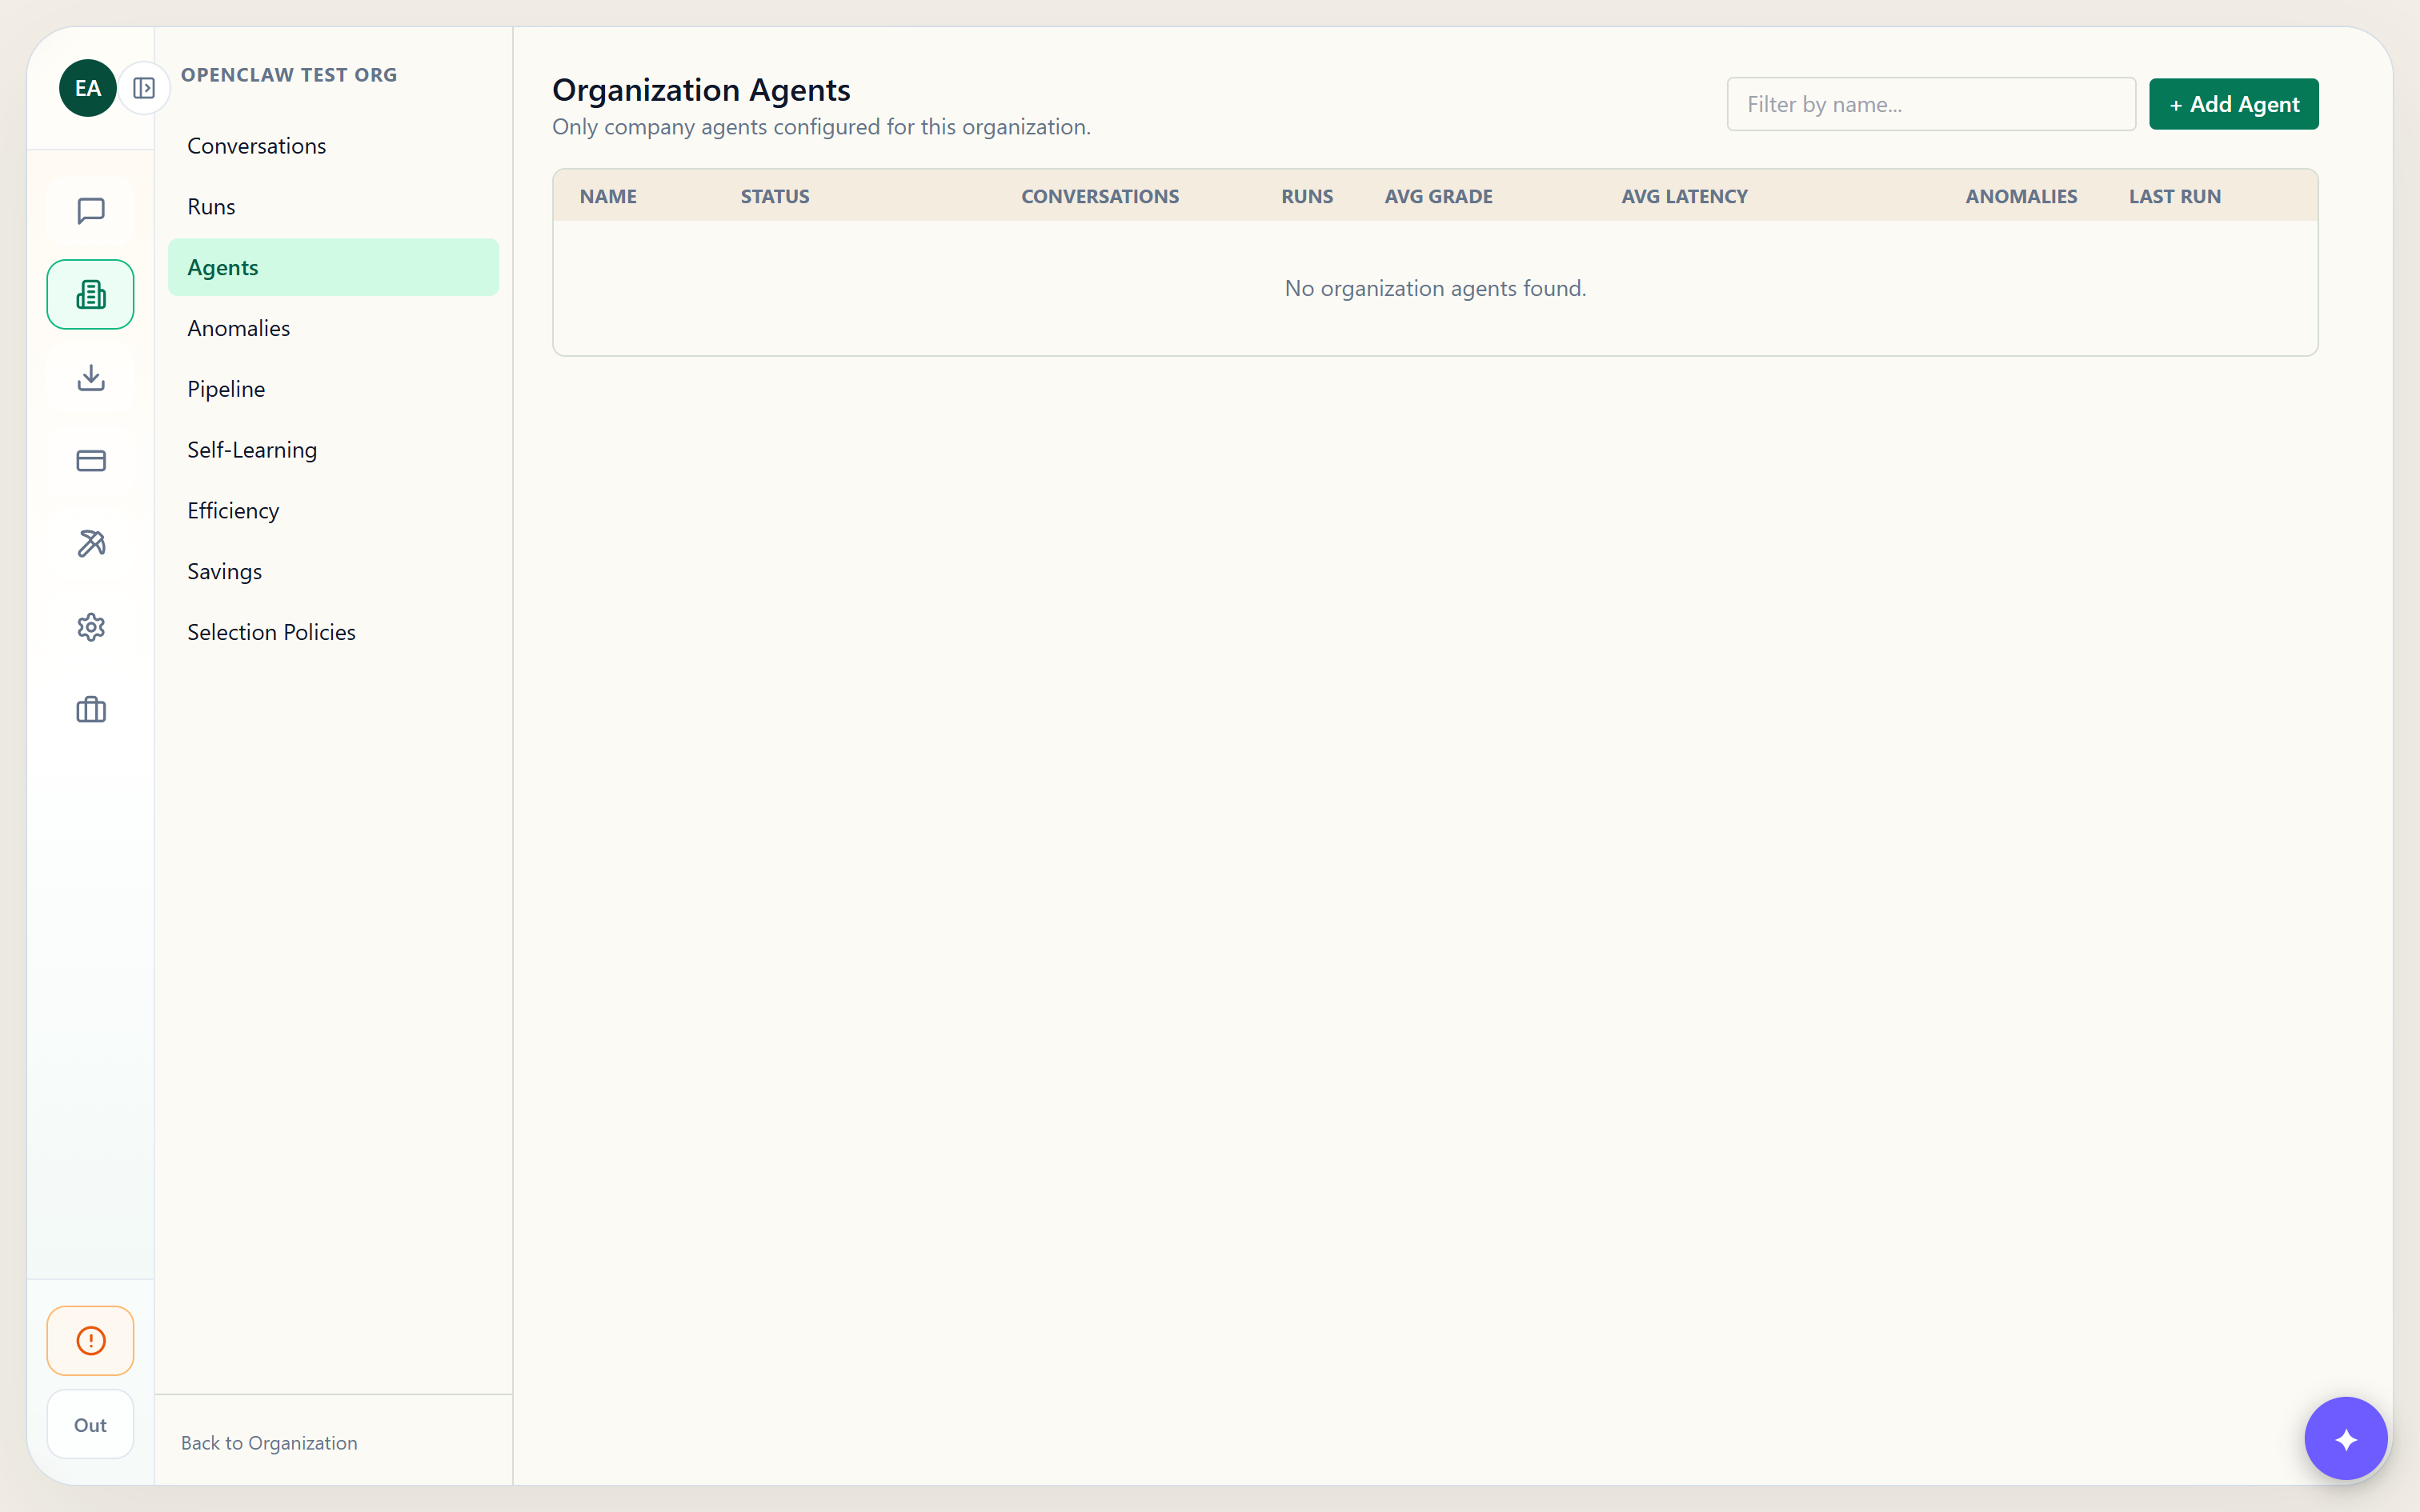Viewport: 2420px width, 1512px height.
Task: Open the briefcase icon in rail
Action: (x=91, y=710)
